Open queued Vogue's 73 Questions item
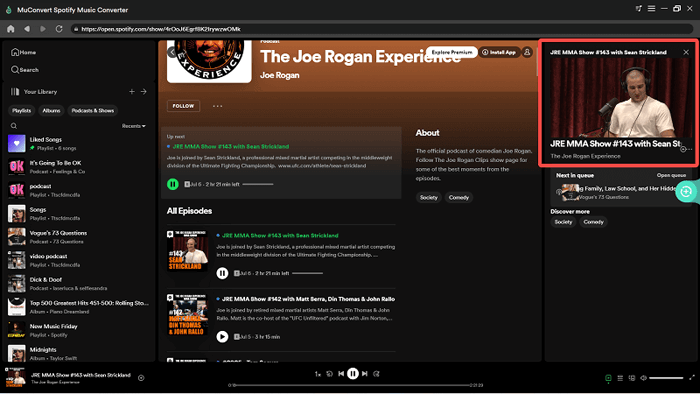Viewport: 700px width, 394px height. 621,192
